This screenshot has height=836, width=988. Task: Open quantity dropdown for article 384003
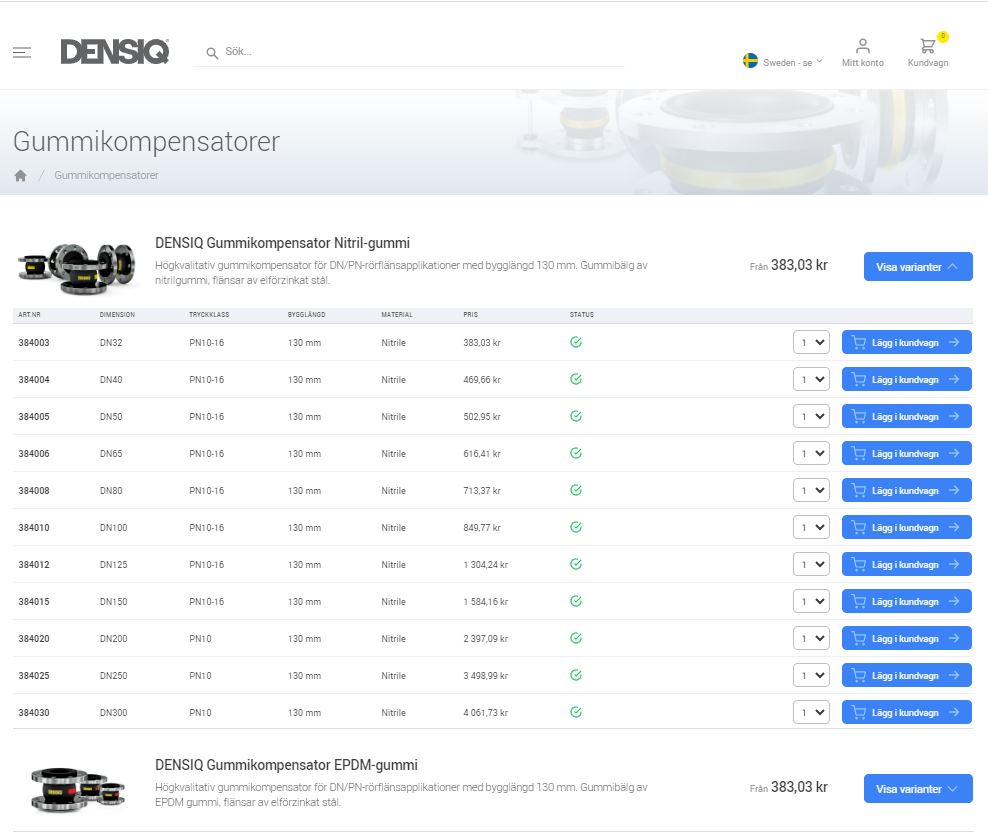point(811,343)
